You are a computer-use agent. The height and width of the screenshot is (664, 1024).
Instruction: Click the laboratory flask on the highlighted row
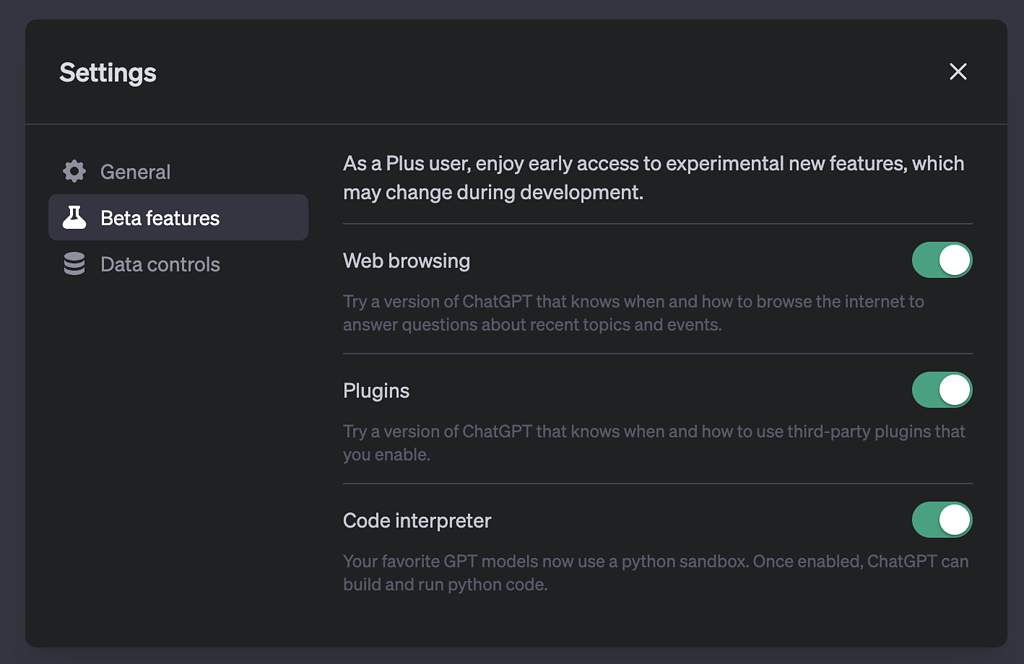pos(74,217)
